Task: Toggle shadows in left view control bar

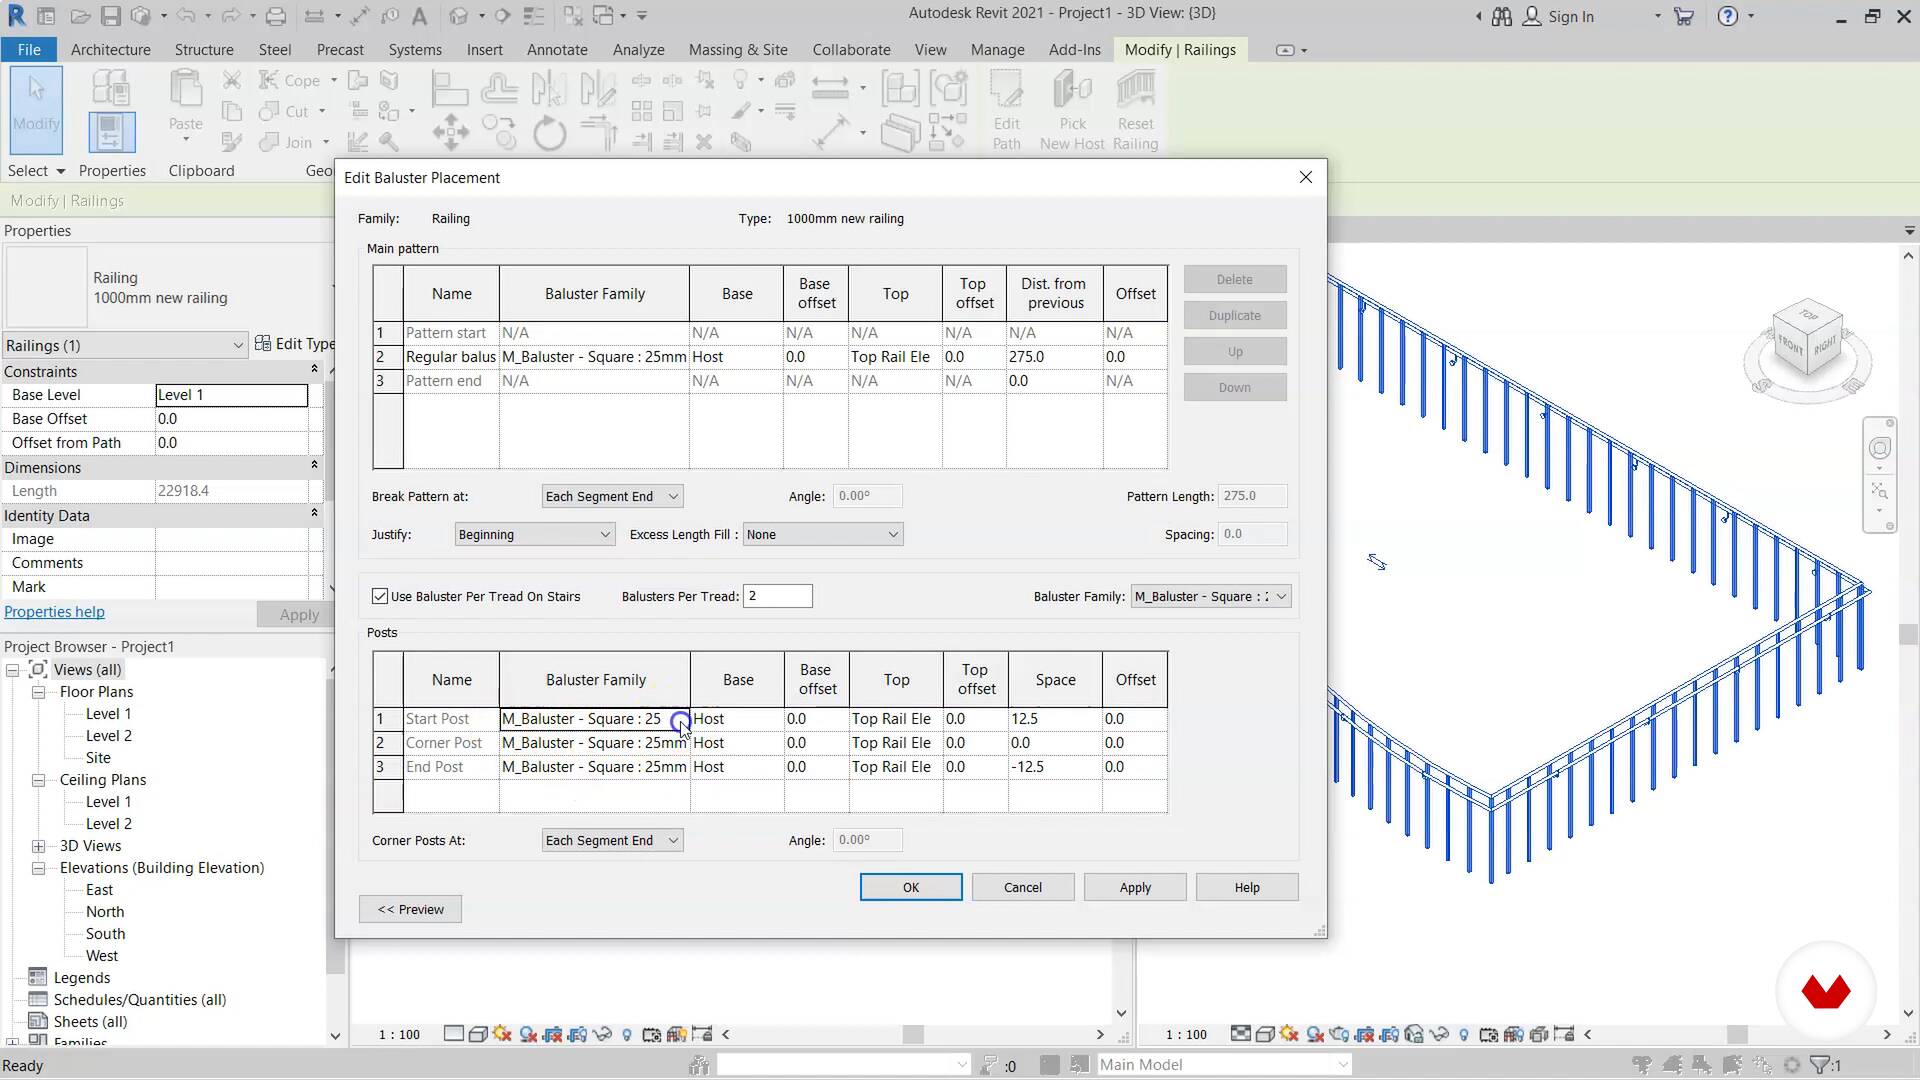Action: 528,1034
